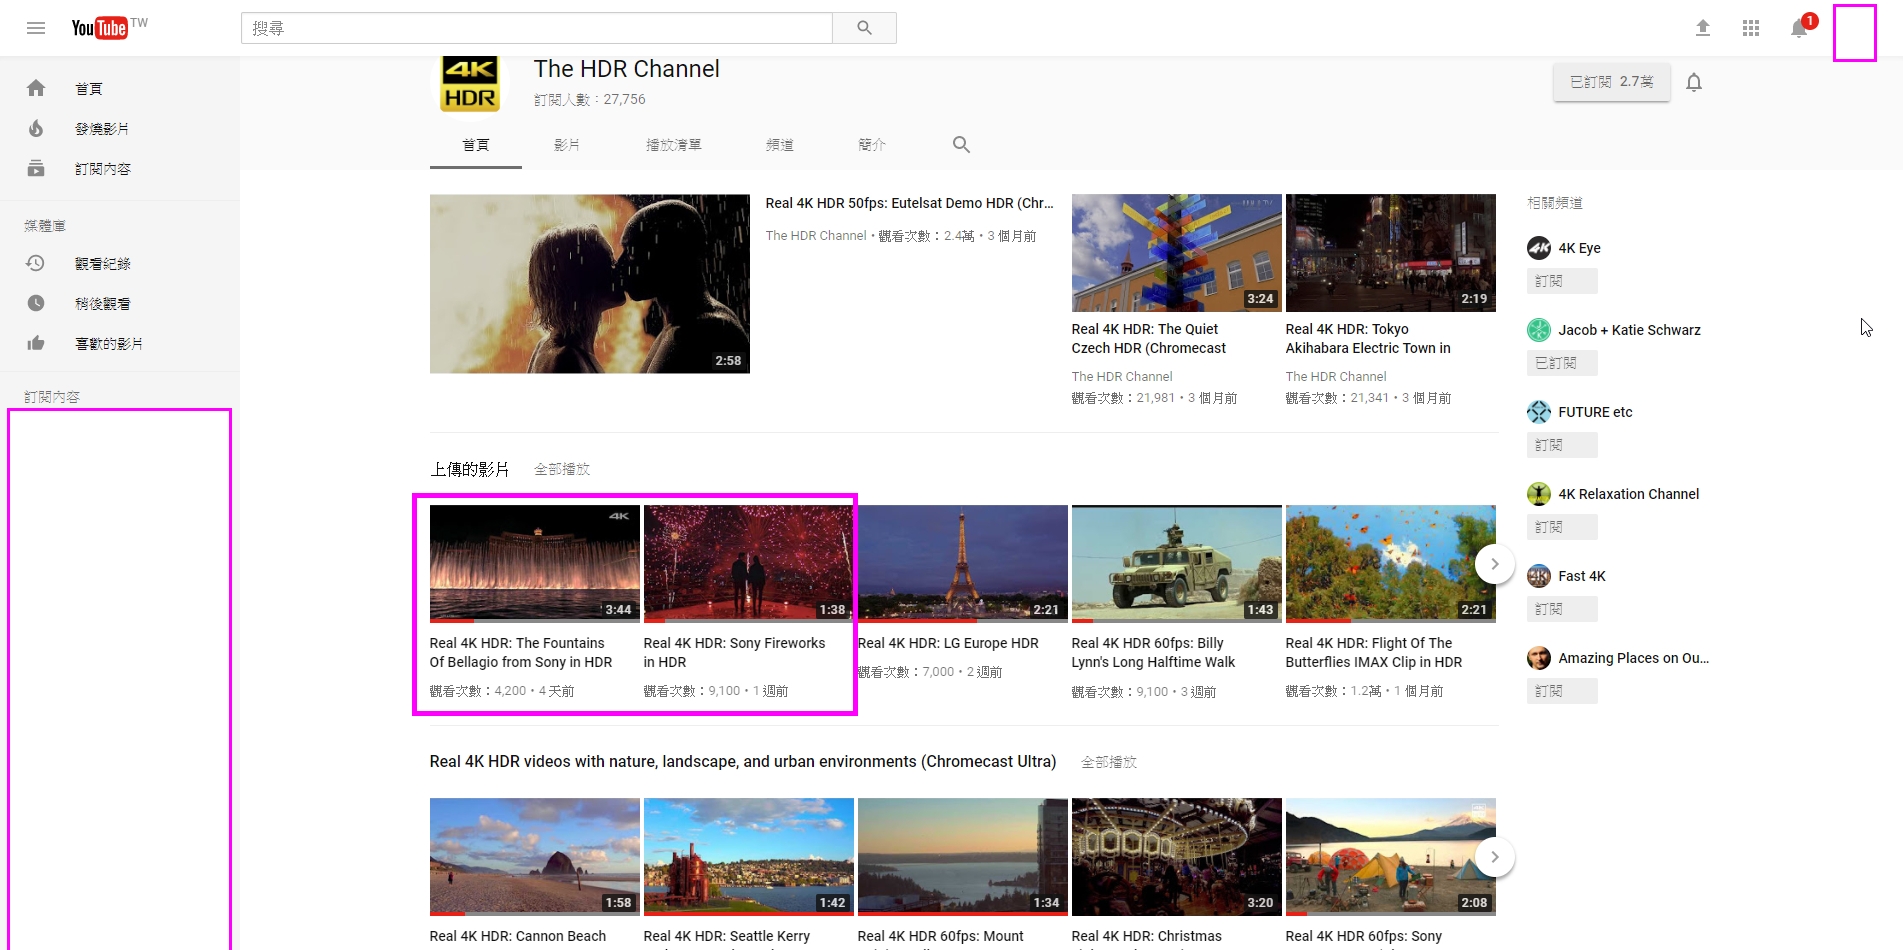Open Trending videos in sidebar
This screenshot has height=950, width=1903.
[x=120, y=128]
